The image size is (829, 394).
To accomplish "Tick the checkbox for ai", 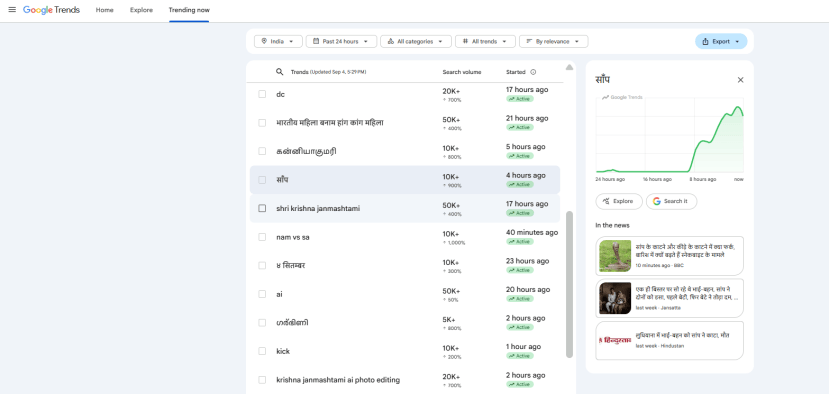I will (x=262, y=294).
